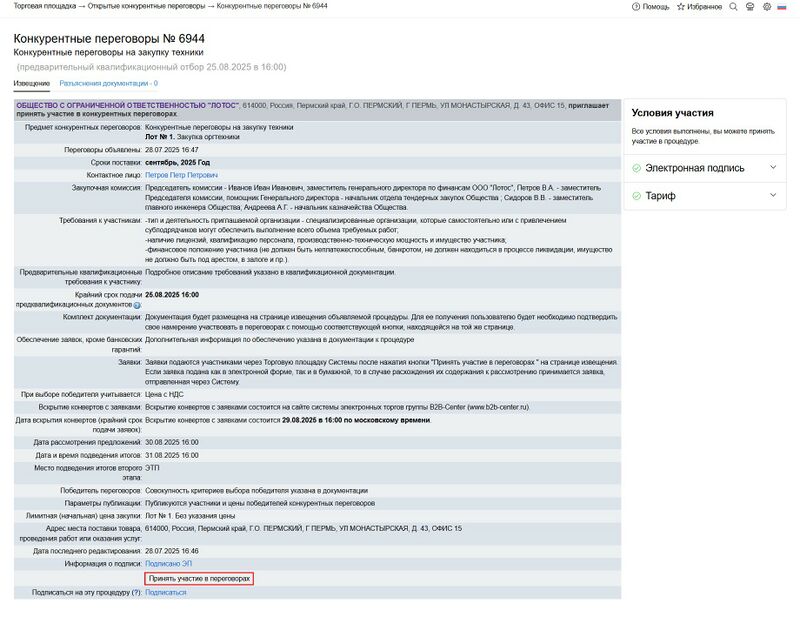Switch language via Russian flag icon

783,6
